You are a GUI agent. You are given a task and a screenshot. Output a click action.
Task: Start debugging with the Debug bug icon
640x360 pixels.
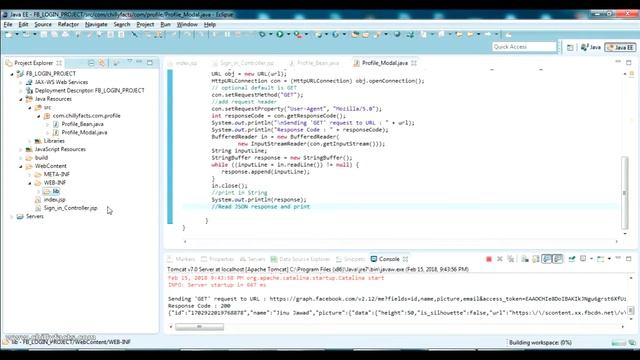click(x=262, y=35)
